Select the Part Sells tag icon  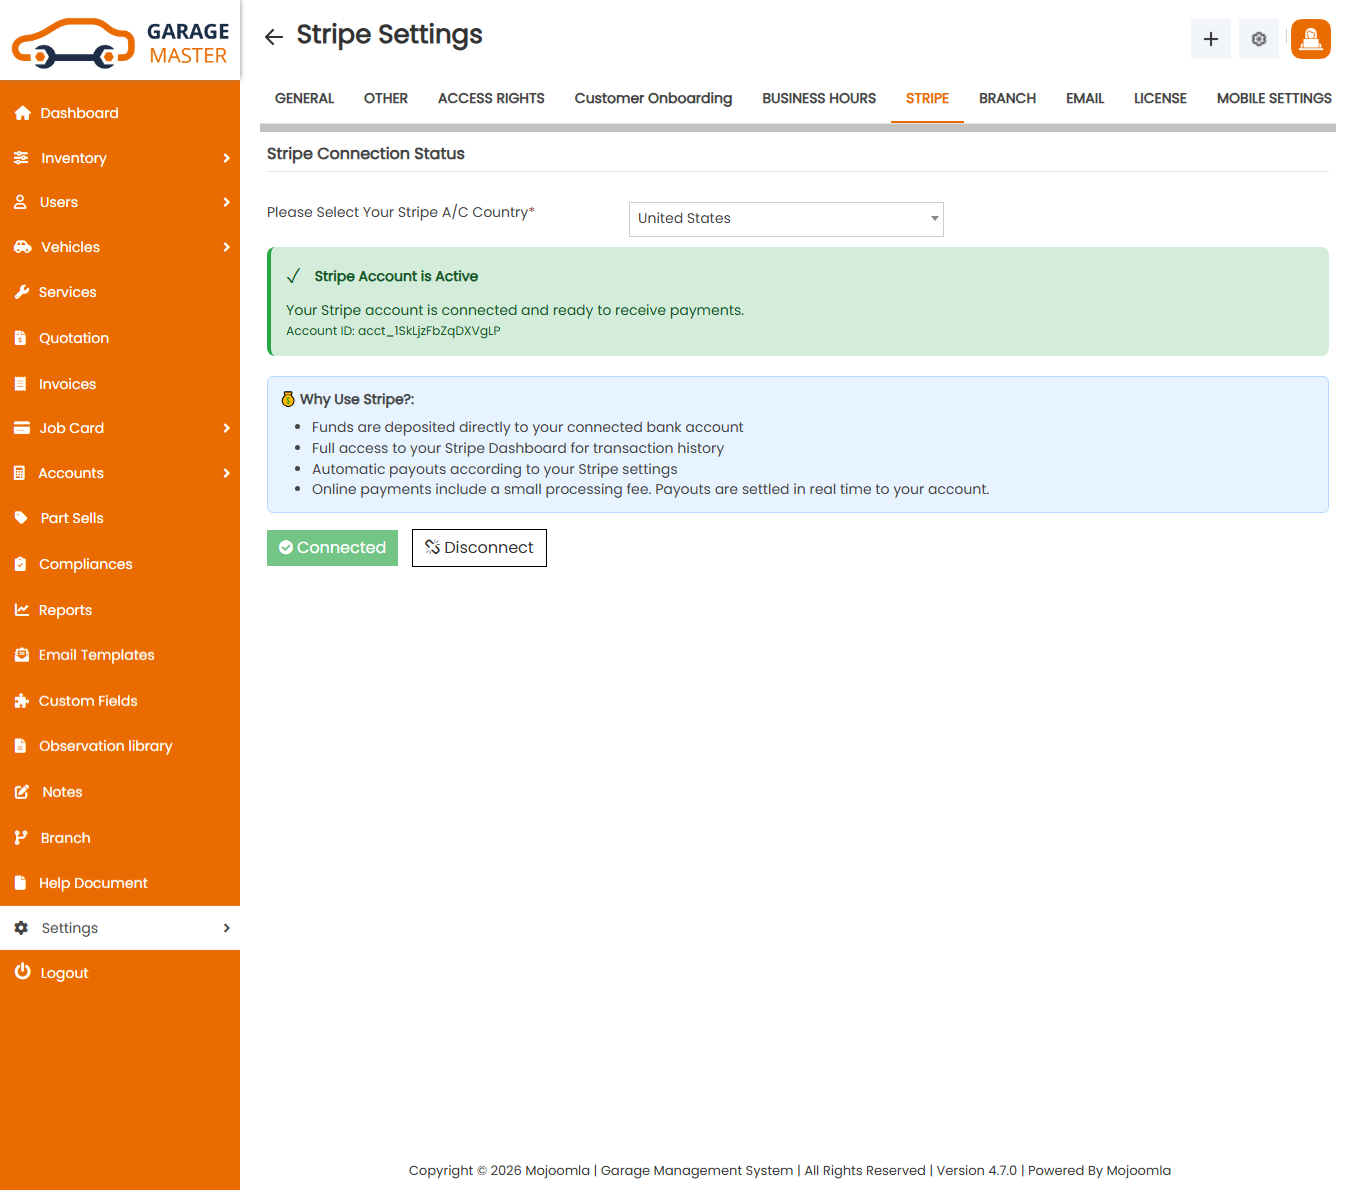[22, 518]
